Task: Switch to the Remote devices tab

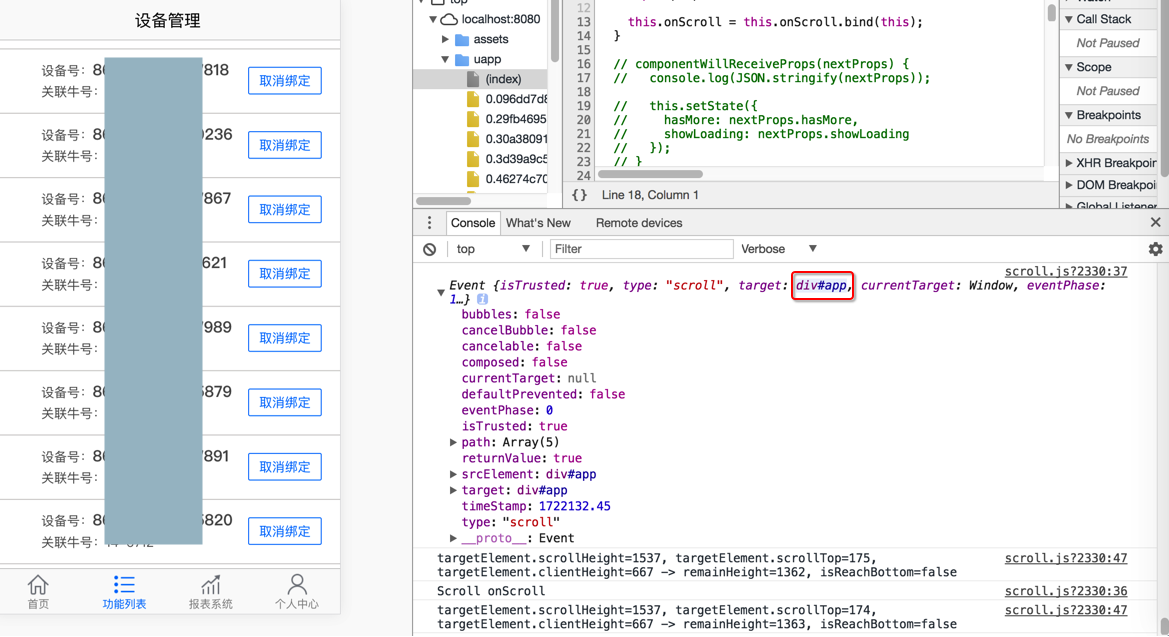Action: pos(639,223)
